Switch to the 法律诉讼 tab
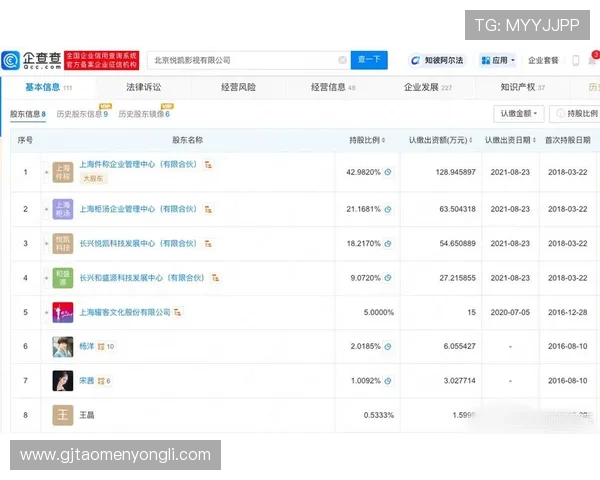 143,87
